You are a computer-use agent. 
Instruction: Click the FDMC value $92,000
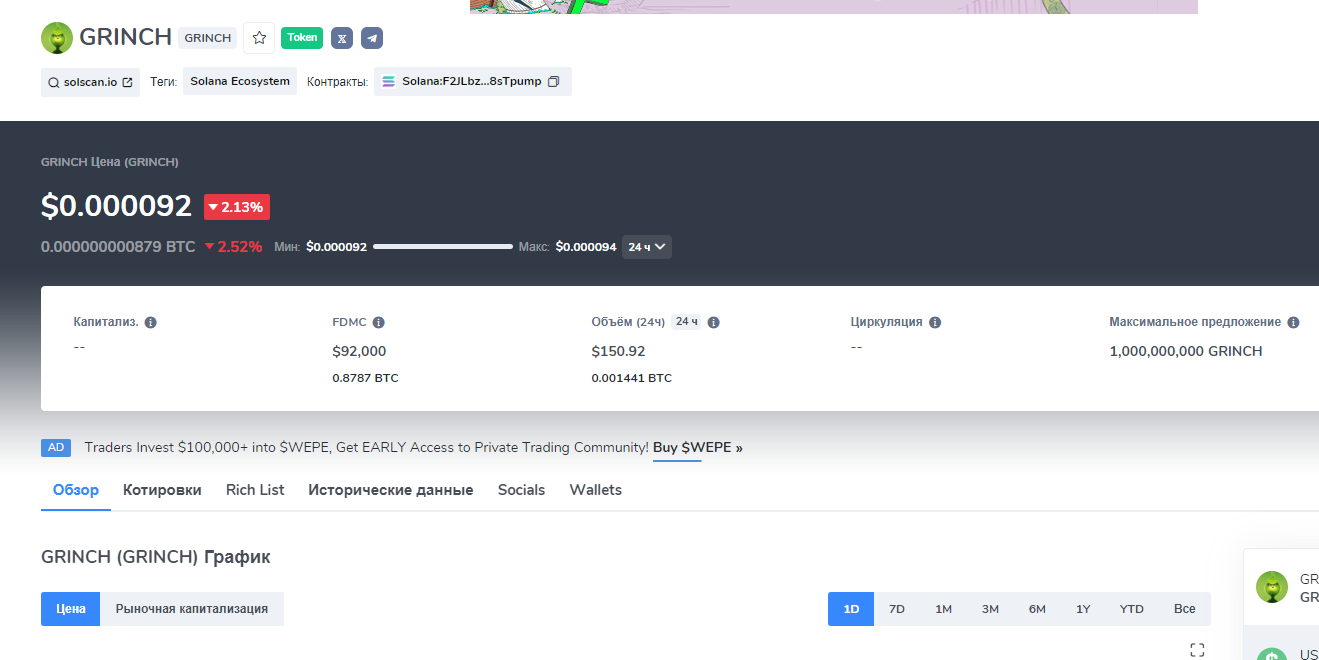point(359,351)
